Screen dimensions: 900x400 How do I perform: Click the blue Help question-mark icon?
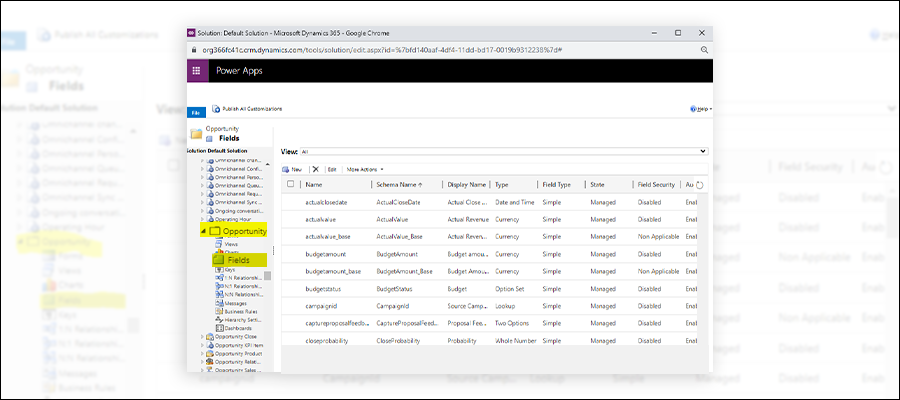coord(693,109)
